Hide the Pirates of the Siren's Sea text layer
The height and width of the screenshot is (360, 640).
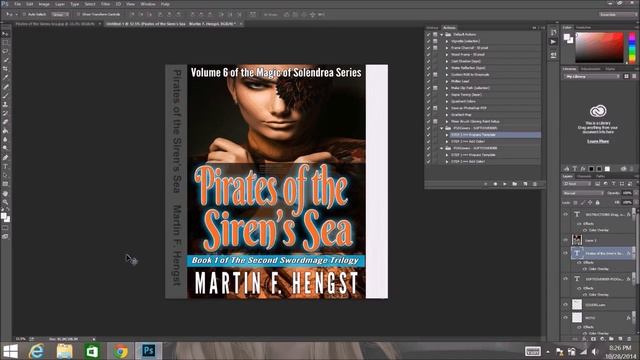tap(566, 253)
